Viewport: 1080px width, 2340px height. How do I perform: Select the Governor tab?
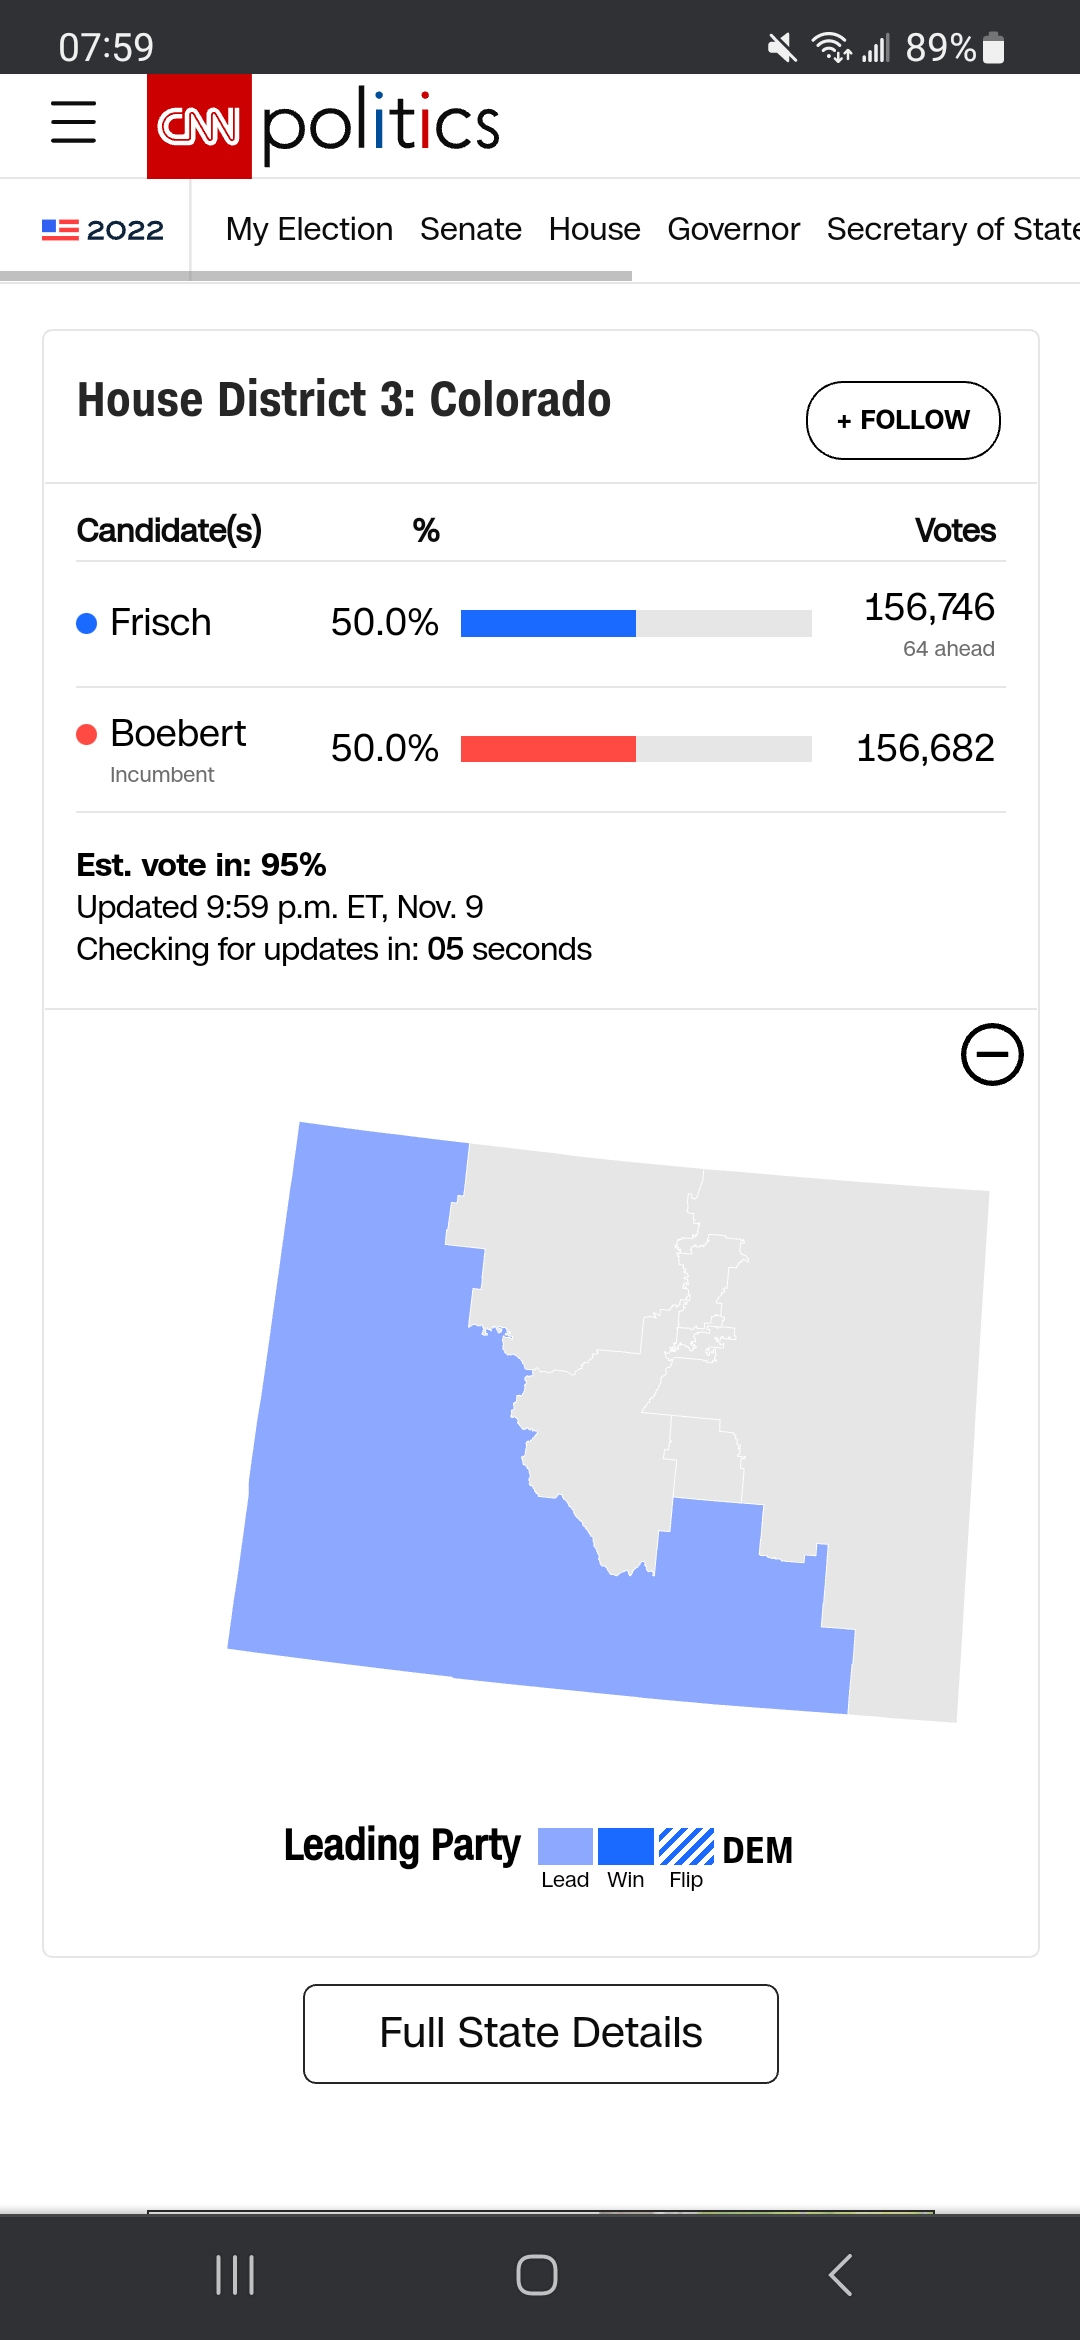coord(733,230)
